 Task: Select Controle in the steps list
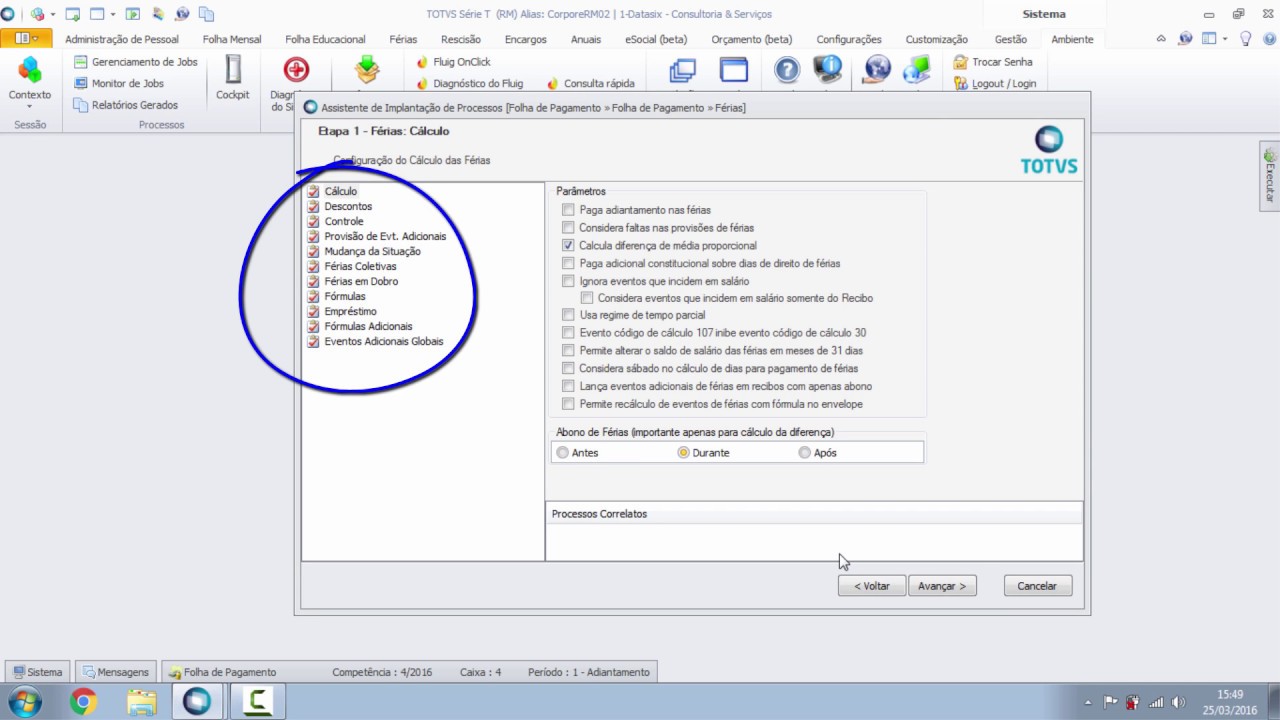(x=344, y=221)
